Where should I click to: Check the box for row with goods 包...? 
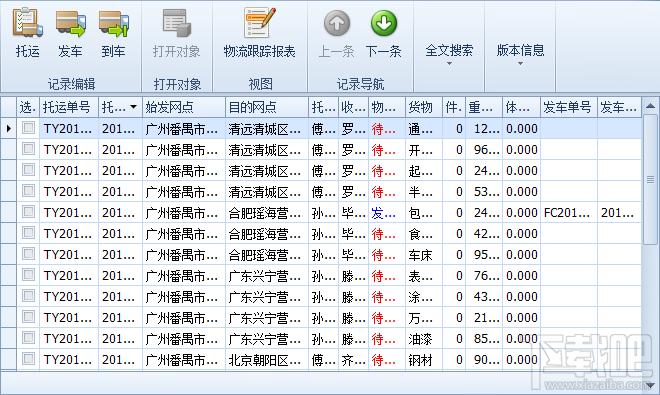point(29,212)
